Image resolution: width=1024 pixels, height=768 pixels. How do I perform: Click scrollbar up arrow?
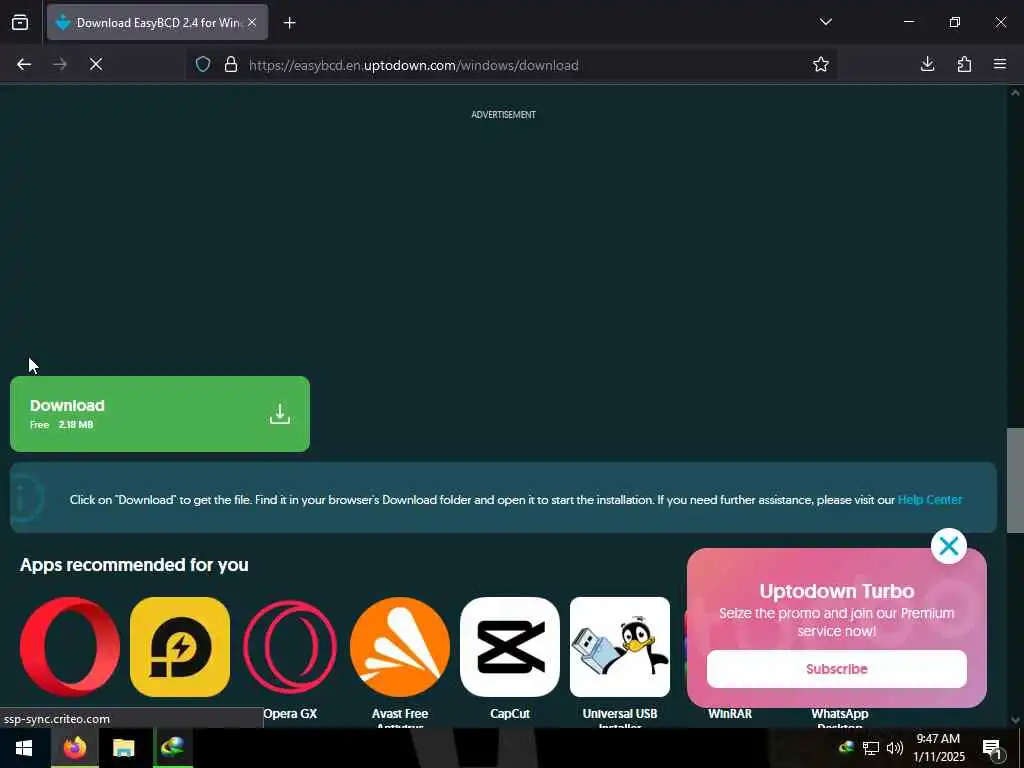(1015, 93)
